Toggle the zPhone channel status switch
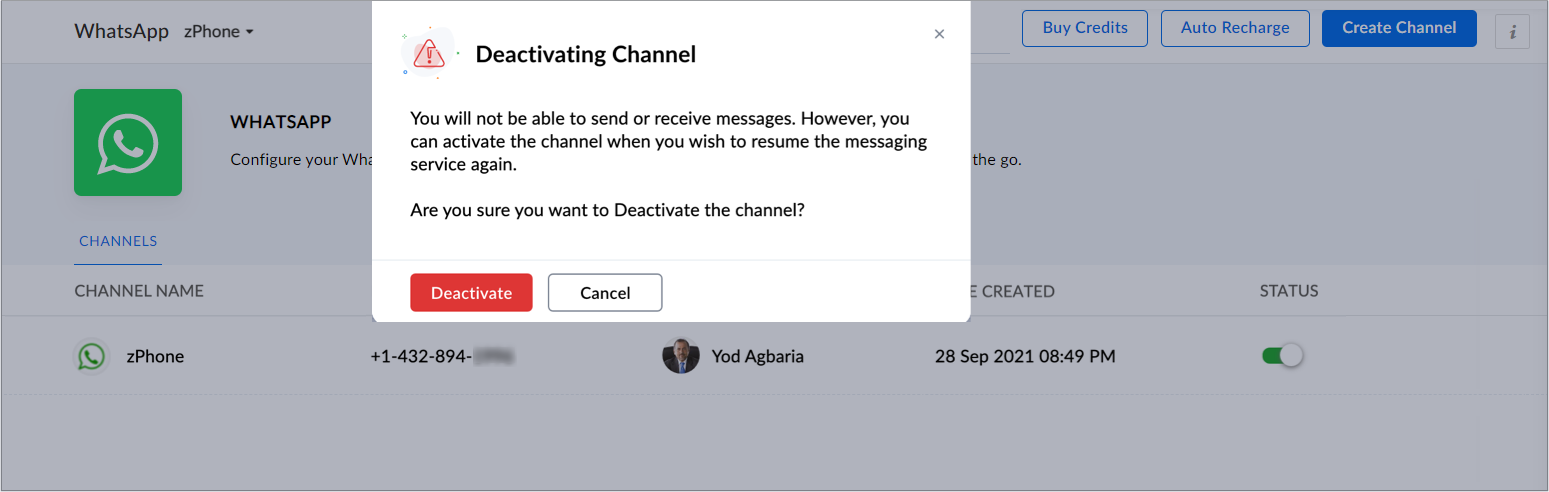Image resolution: width=1549 pixels, height=492 pixels. click(x=1283, y=356)
